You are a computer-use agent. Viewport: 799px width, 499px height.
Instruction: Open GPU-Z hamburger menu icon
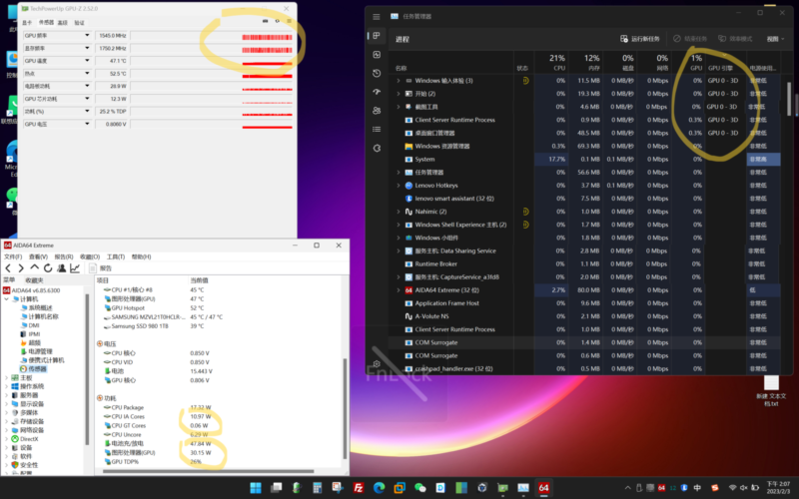290,21
